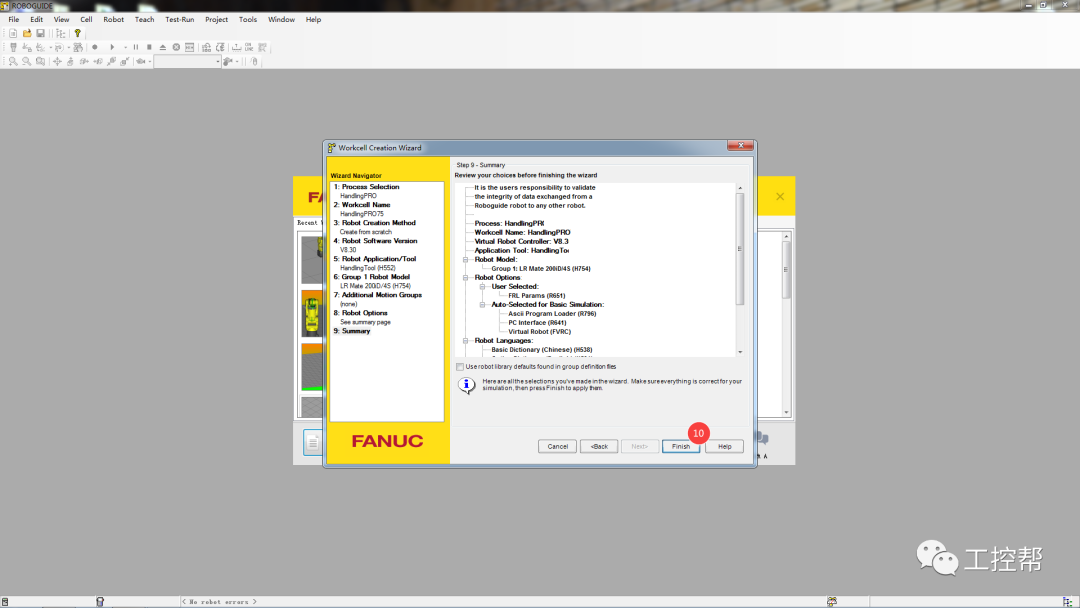Screen dimensions: 1080x608
Task: Click the summary list scroll down arrow
Action: [740, 353]
